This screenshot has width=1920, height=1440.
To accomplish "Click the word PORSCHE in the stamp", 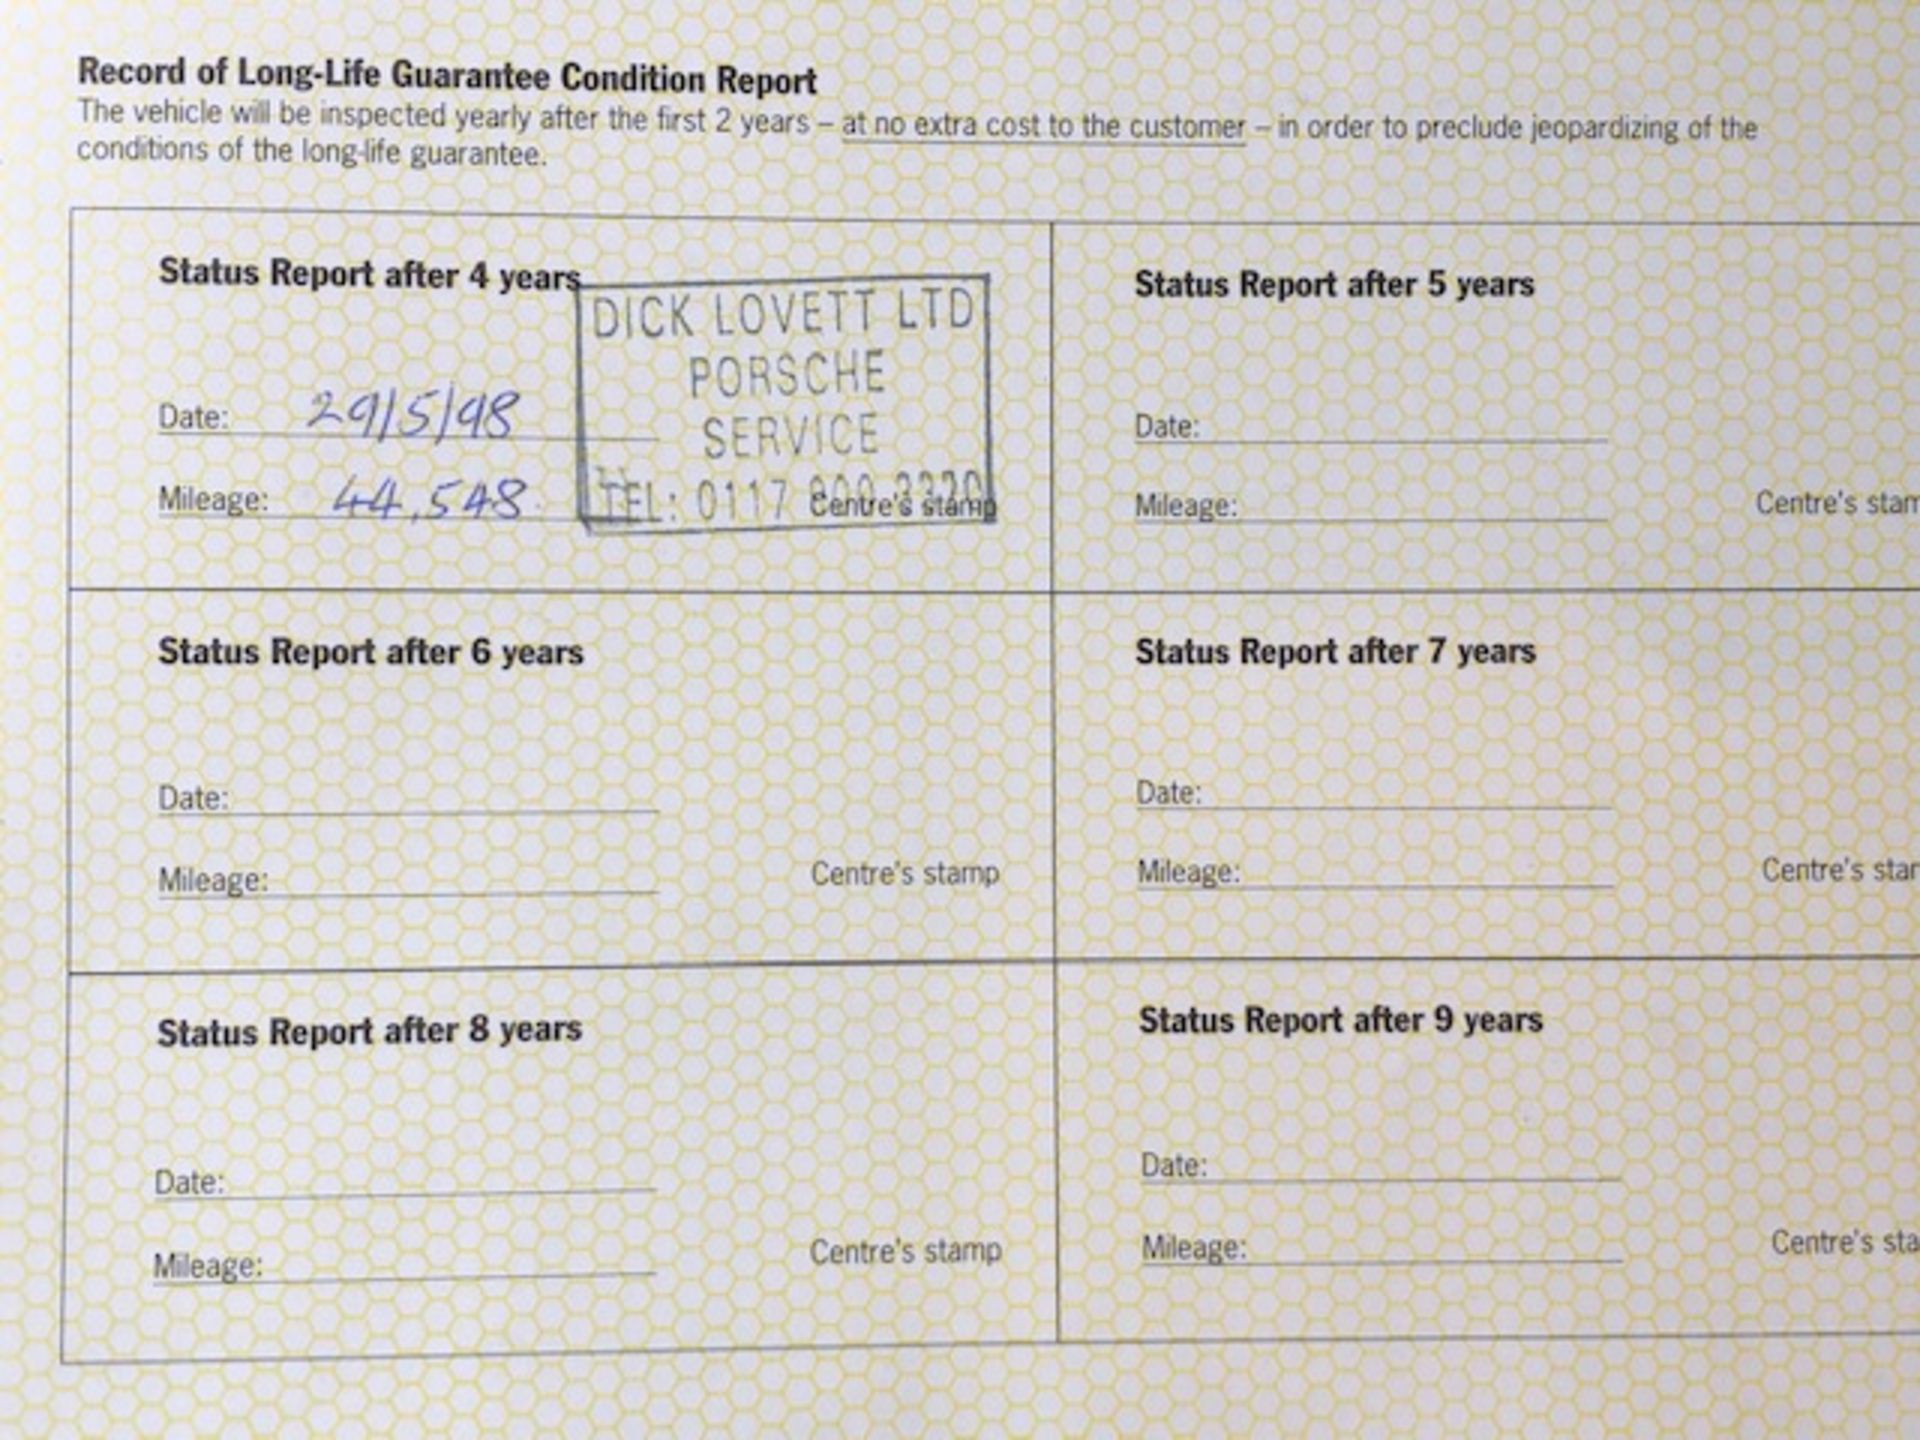I will [x=787, y=375].
